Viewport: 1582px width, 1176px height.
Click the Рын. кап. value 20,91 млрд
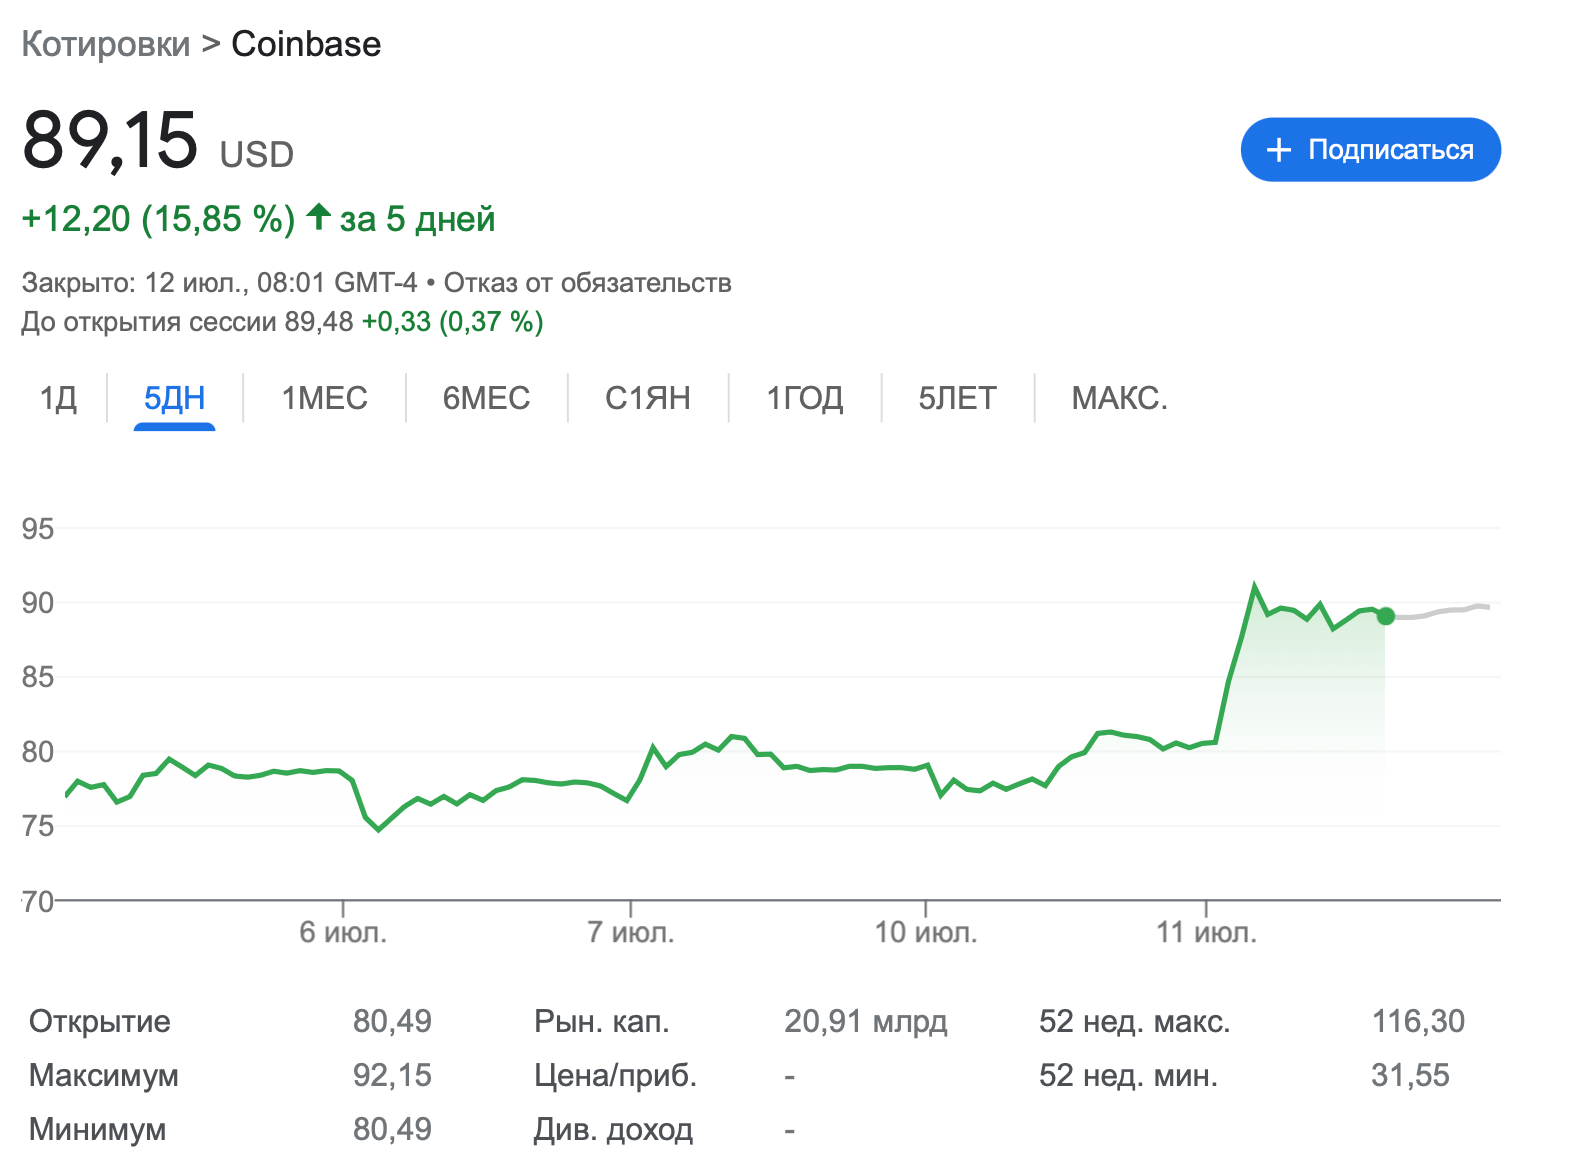click(x=865, y=1021)
